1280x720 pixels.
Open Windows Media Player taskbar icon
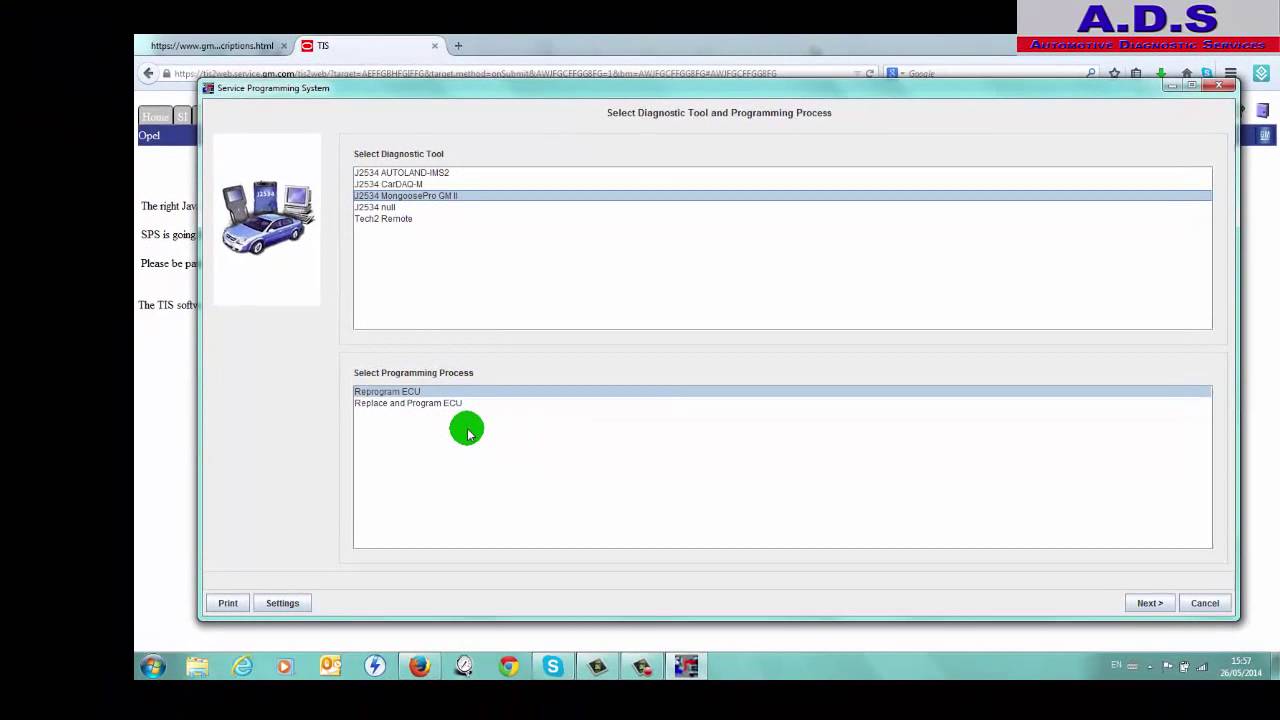pyautogui.click(x=285, y=666)
